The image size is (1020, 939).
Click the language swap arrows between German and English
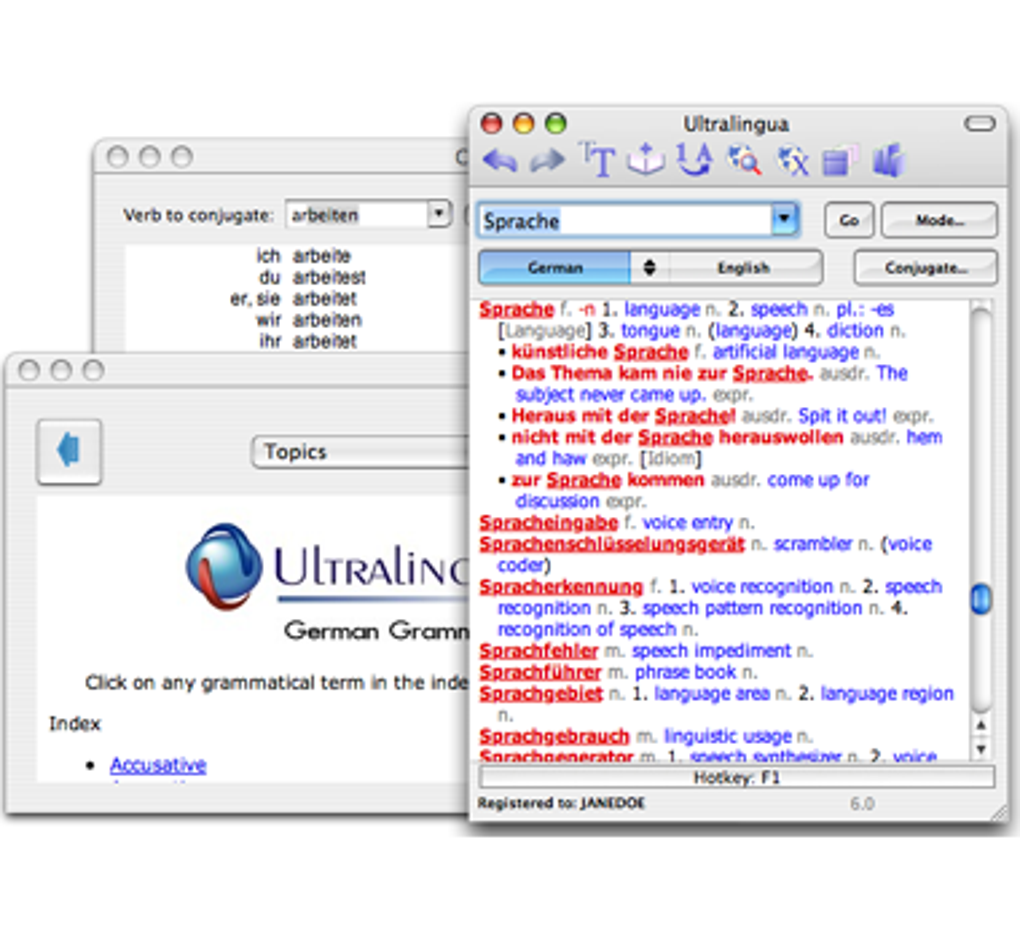point(649,267)
